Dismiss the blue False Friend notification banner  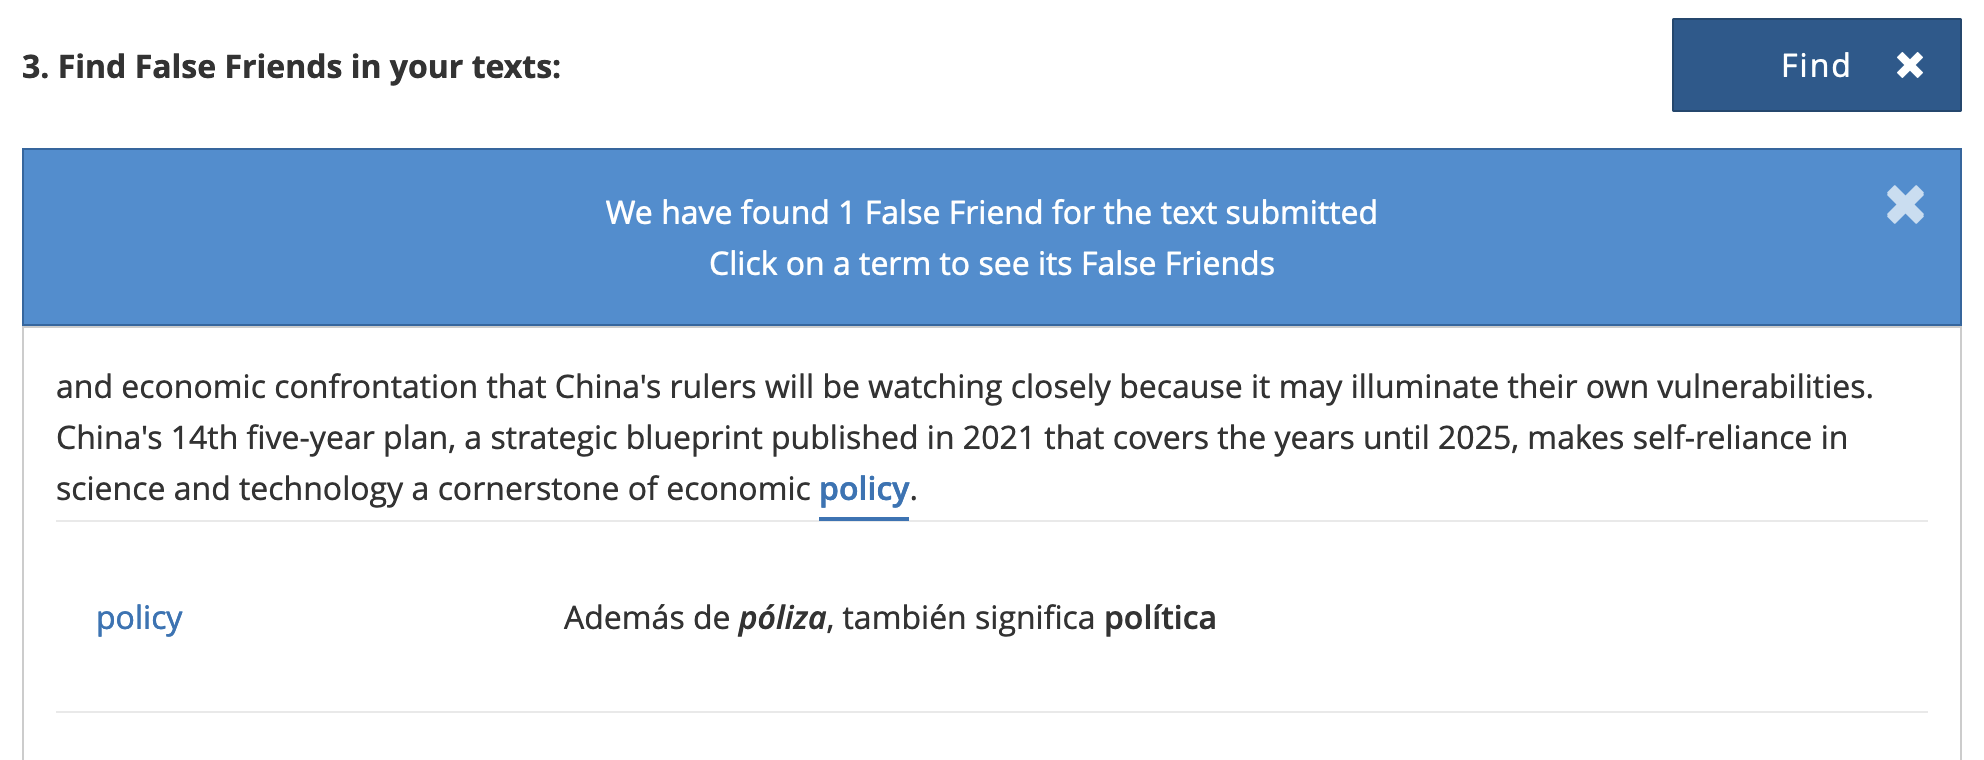pyautogui.click(x=1905, y=205)
